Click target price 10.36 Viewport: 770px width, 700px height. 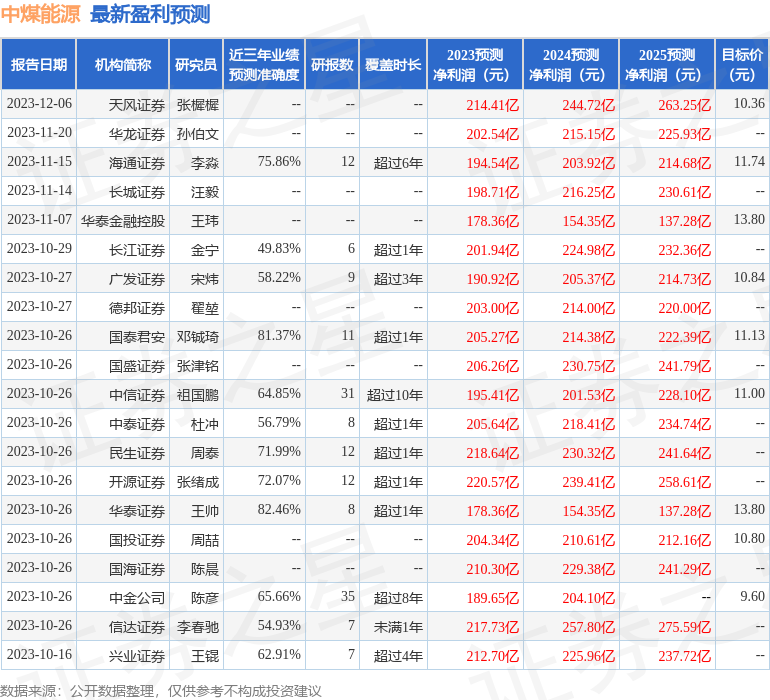[749, 104]
